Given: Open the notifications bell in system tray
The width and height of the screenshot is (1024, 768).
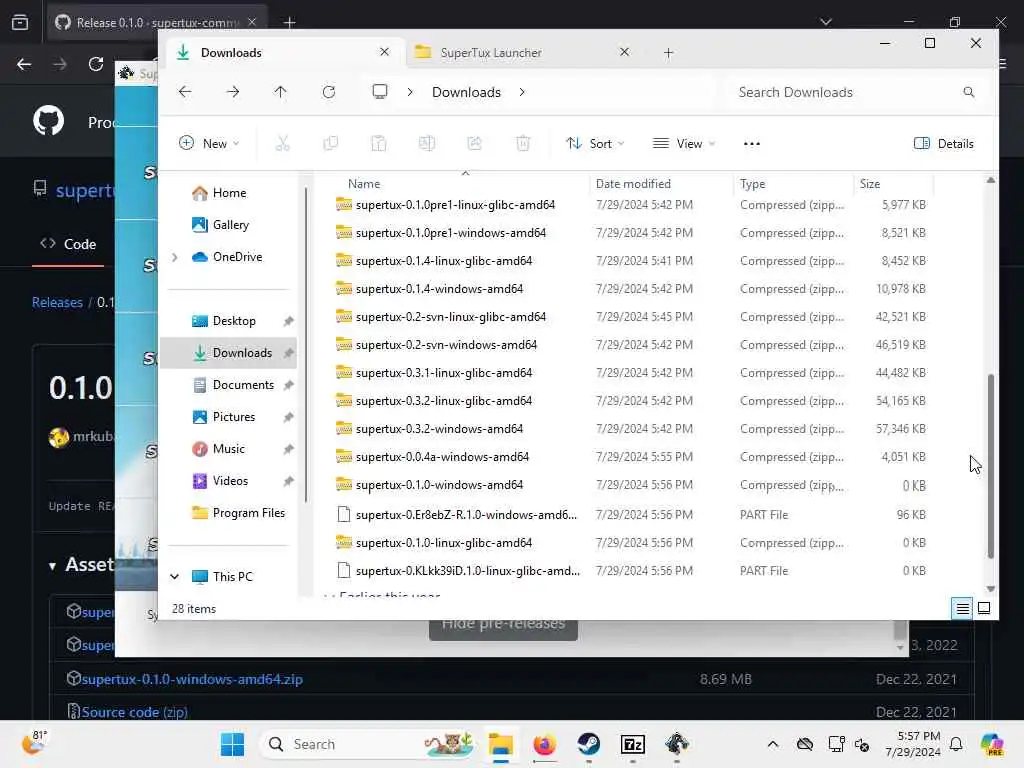Looking at the screenshot, I should click(x=956, y=744).
